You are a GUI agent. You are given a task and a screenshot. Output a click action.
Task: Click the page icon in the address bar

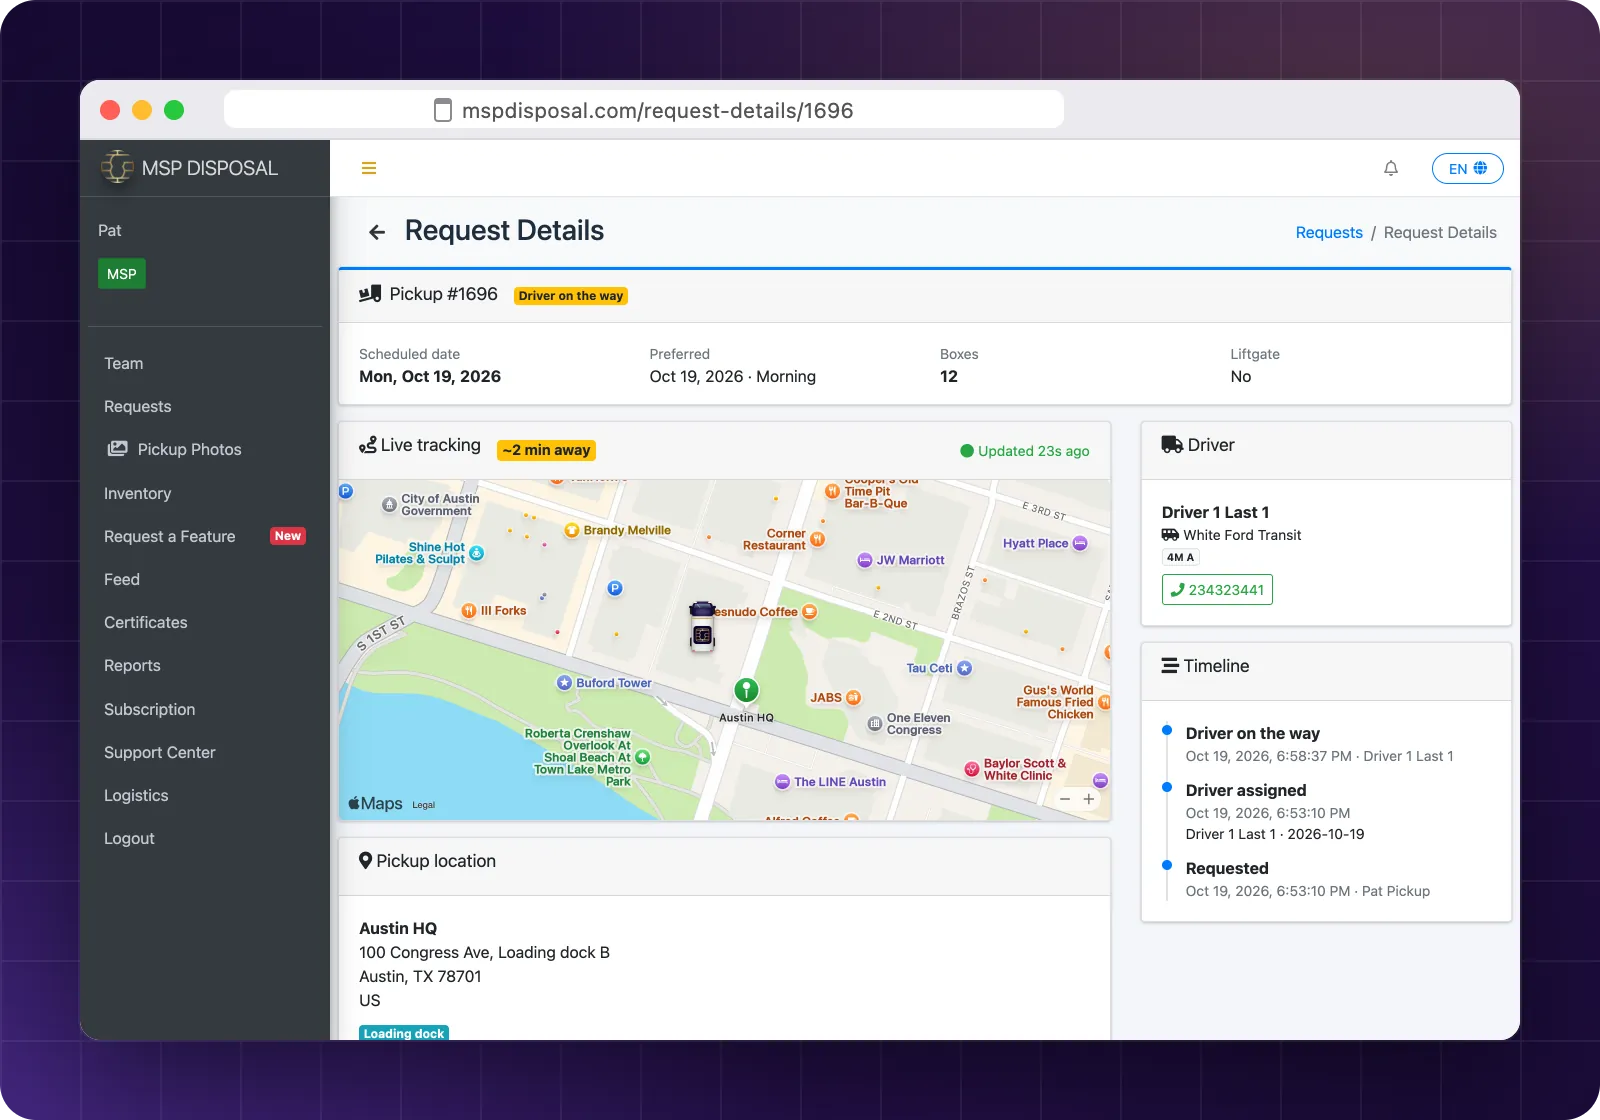pyautogui.click(x=443, y=110)
